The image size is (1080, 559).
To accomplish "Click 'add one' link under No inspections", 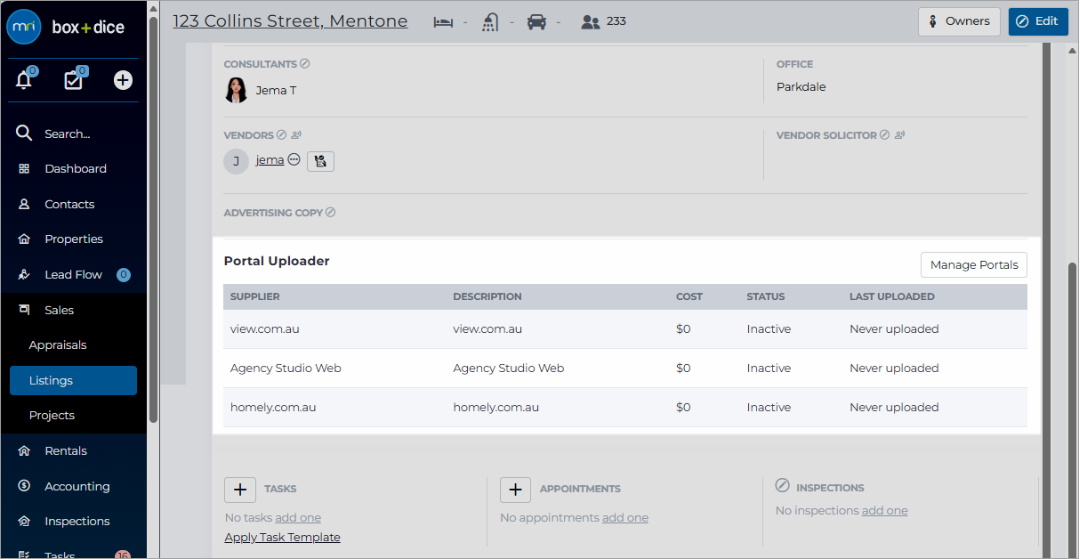I will point(884,511).
